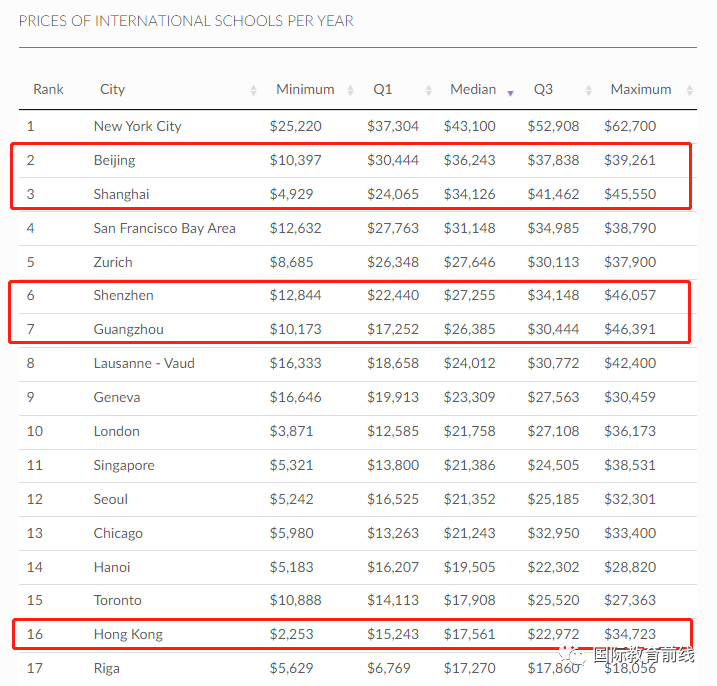Select the New York City row

click(x=358, y=126)
